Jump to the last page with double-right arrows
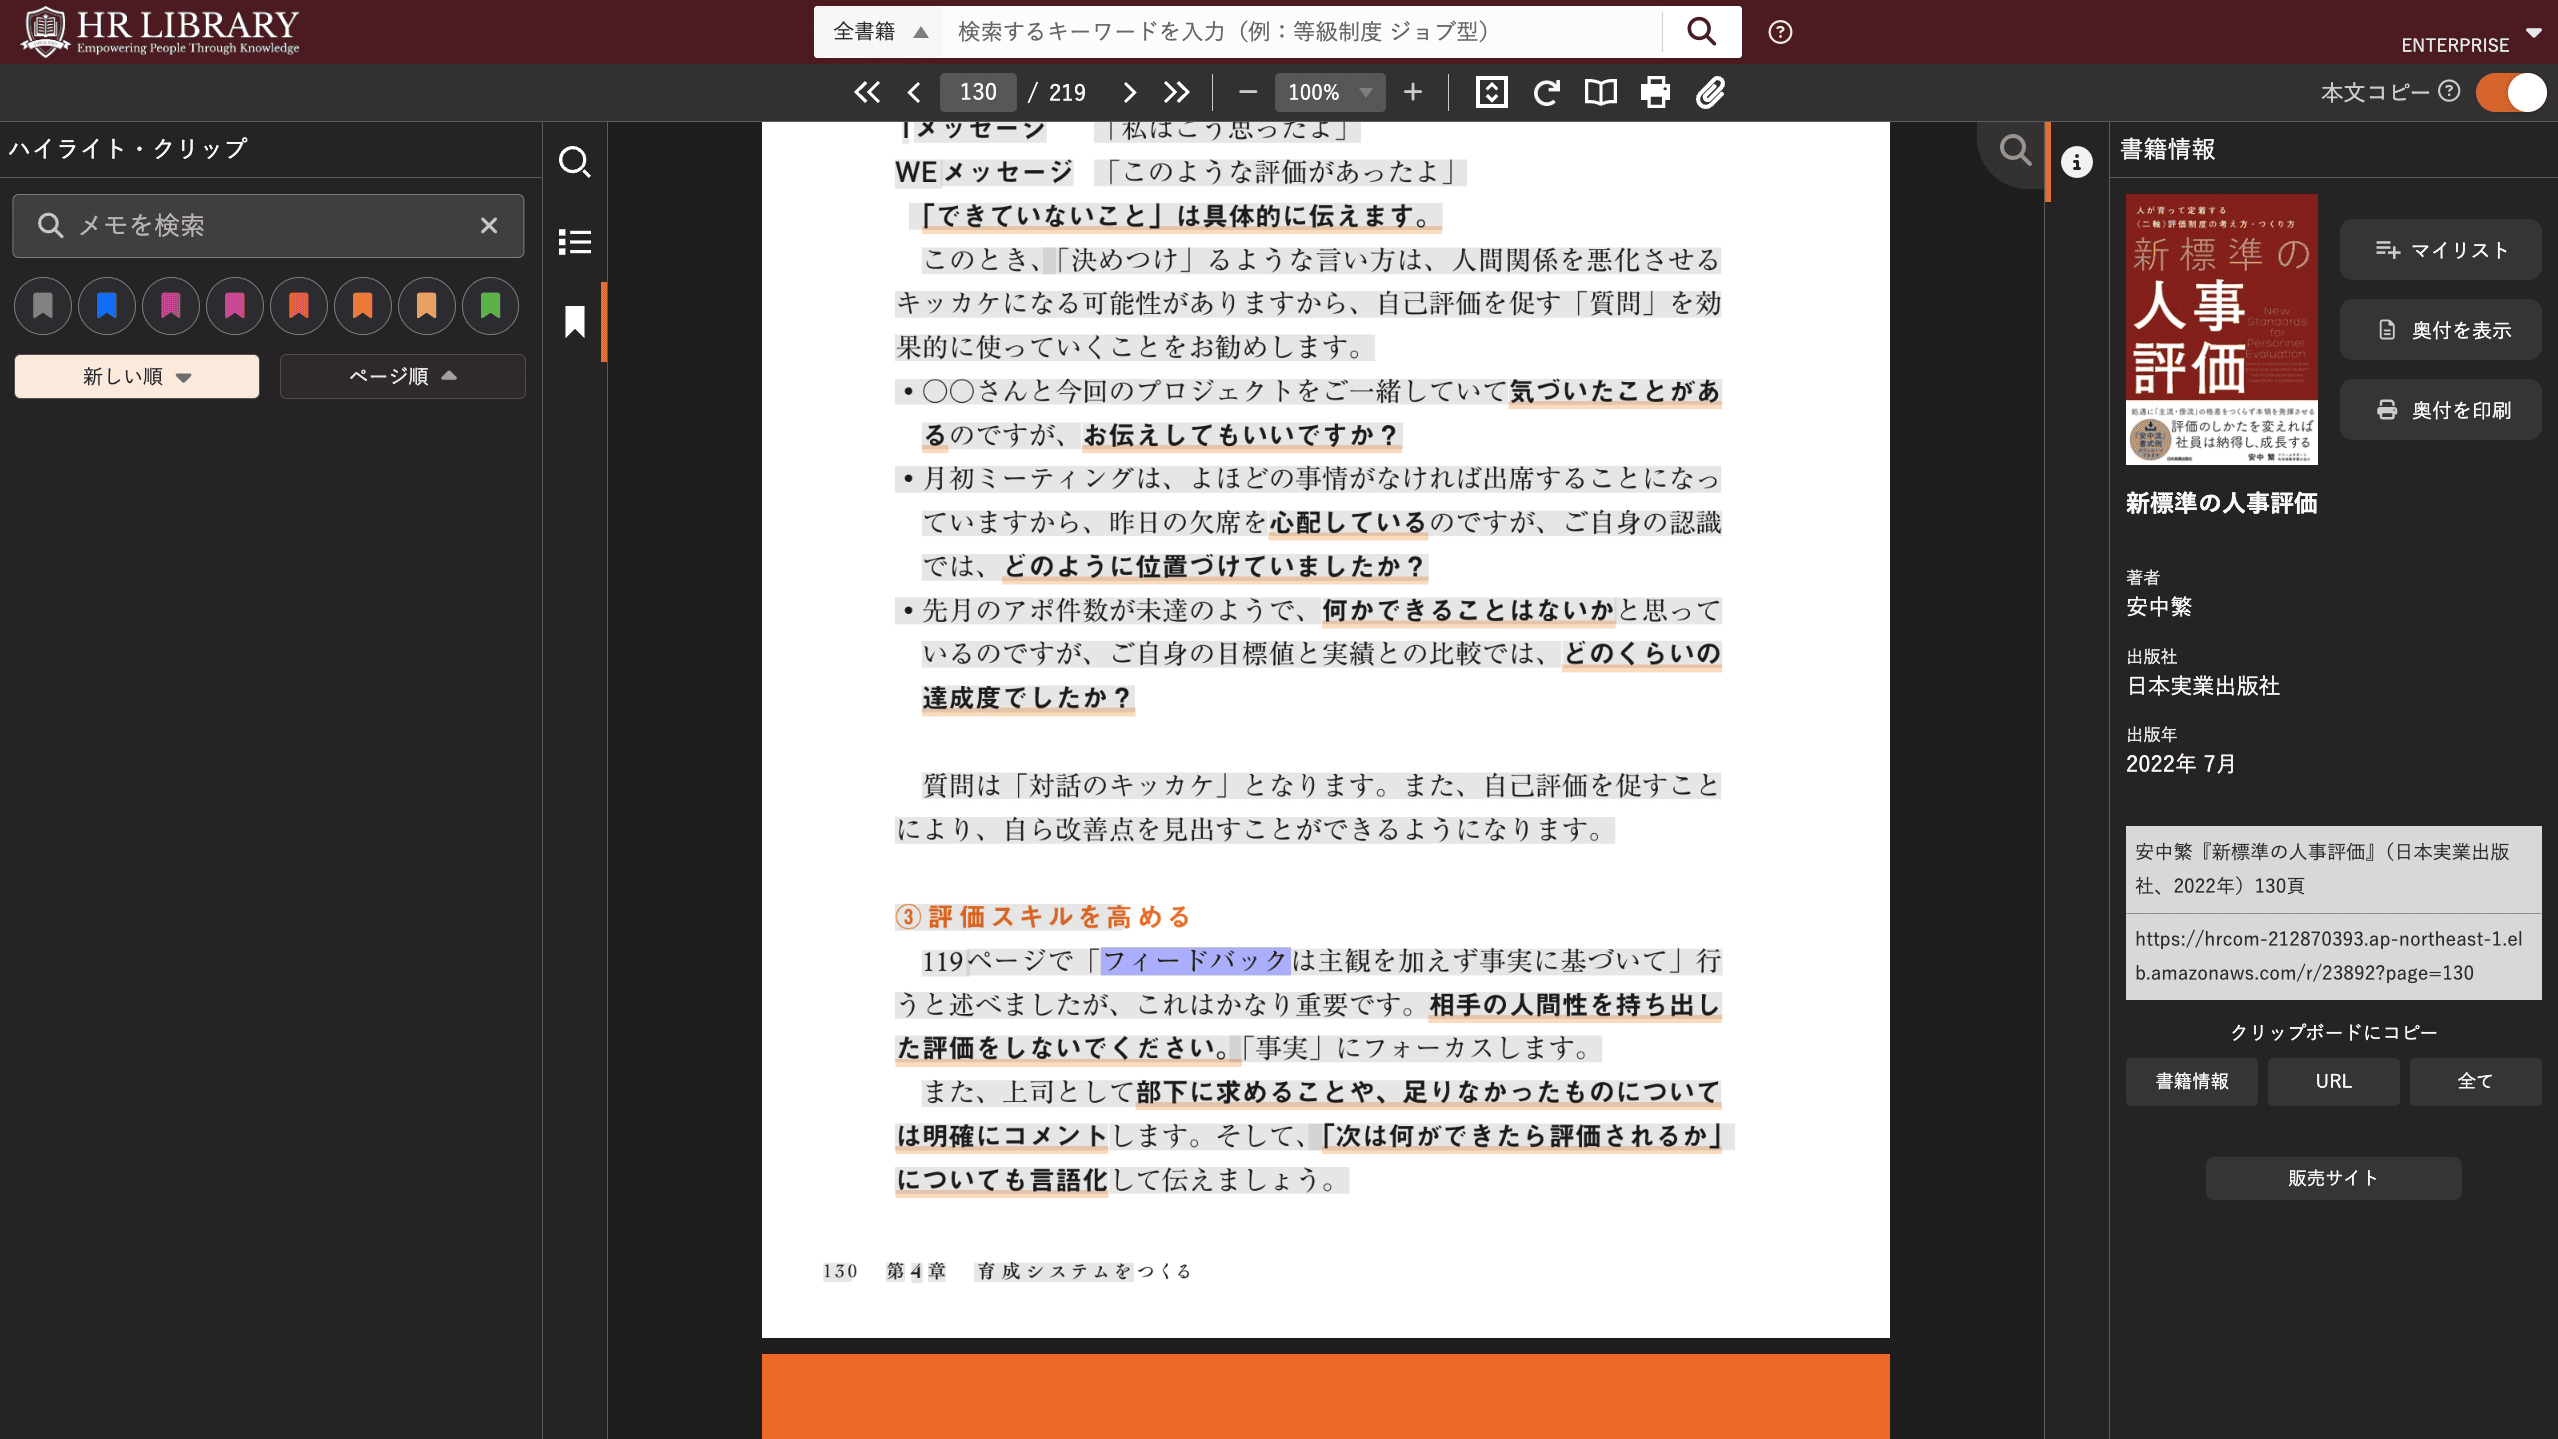Viewport: 2558px width, 1439px height. [1176, 92]
